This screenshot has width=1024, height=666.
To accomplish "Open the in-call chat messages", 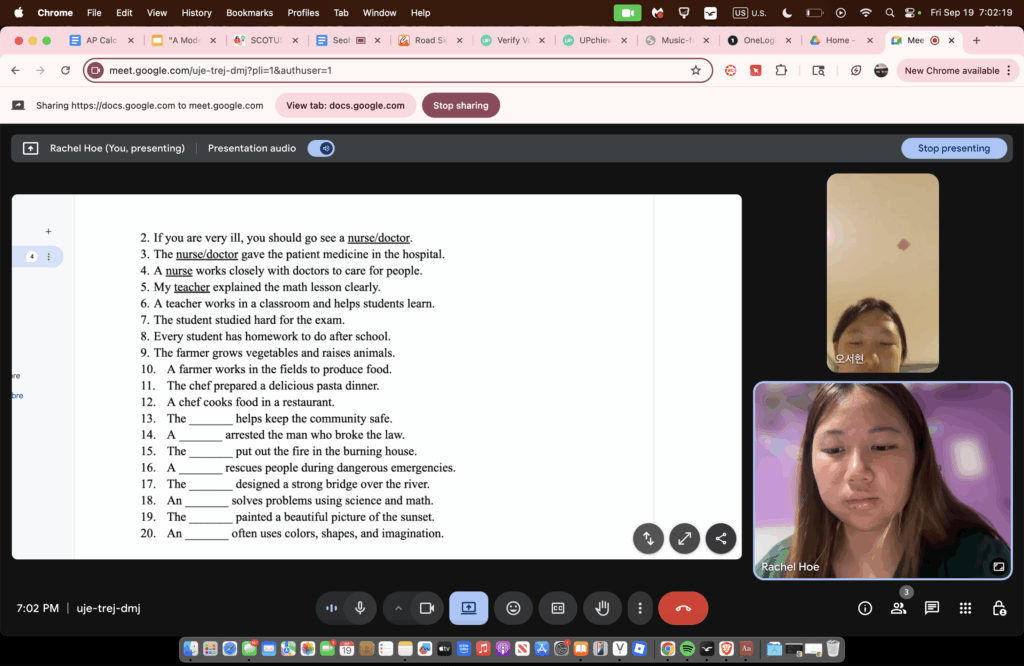I will tap(932, 608).
